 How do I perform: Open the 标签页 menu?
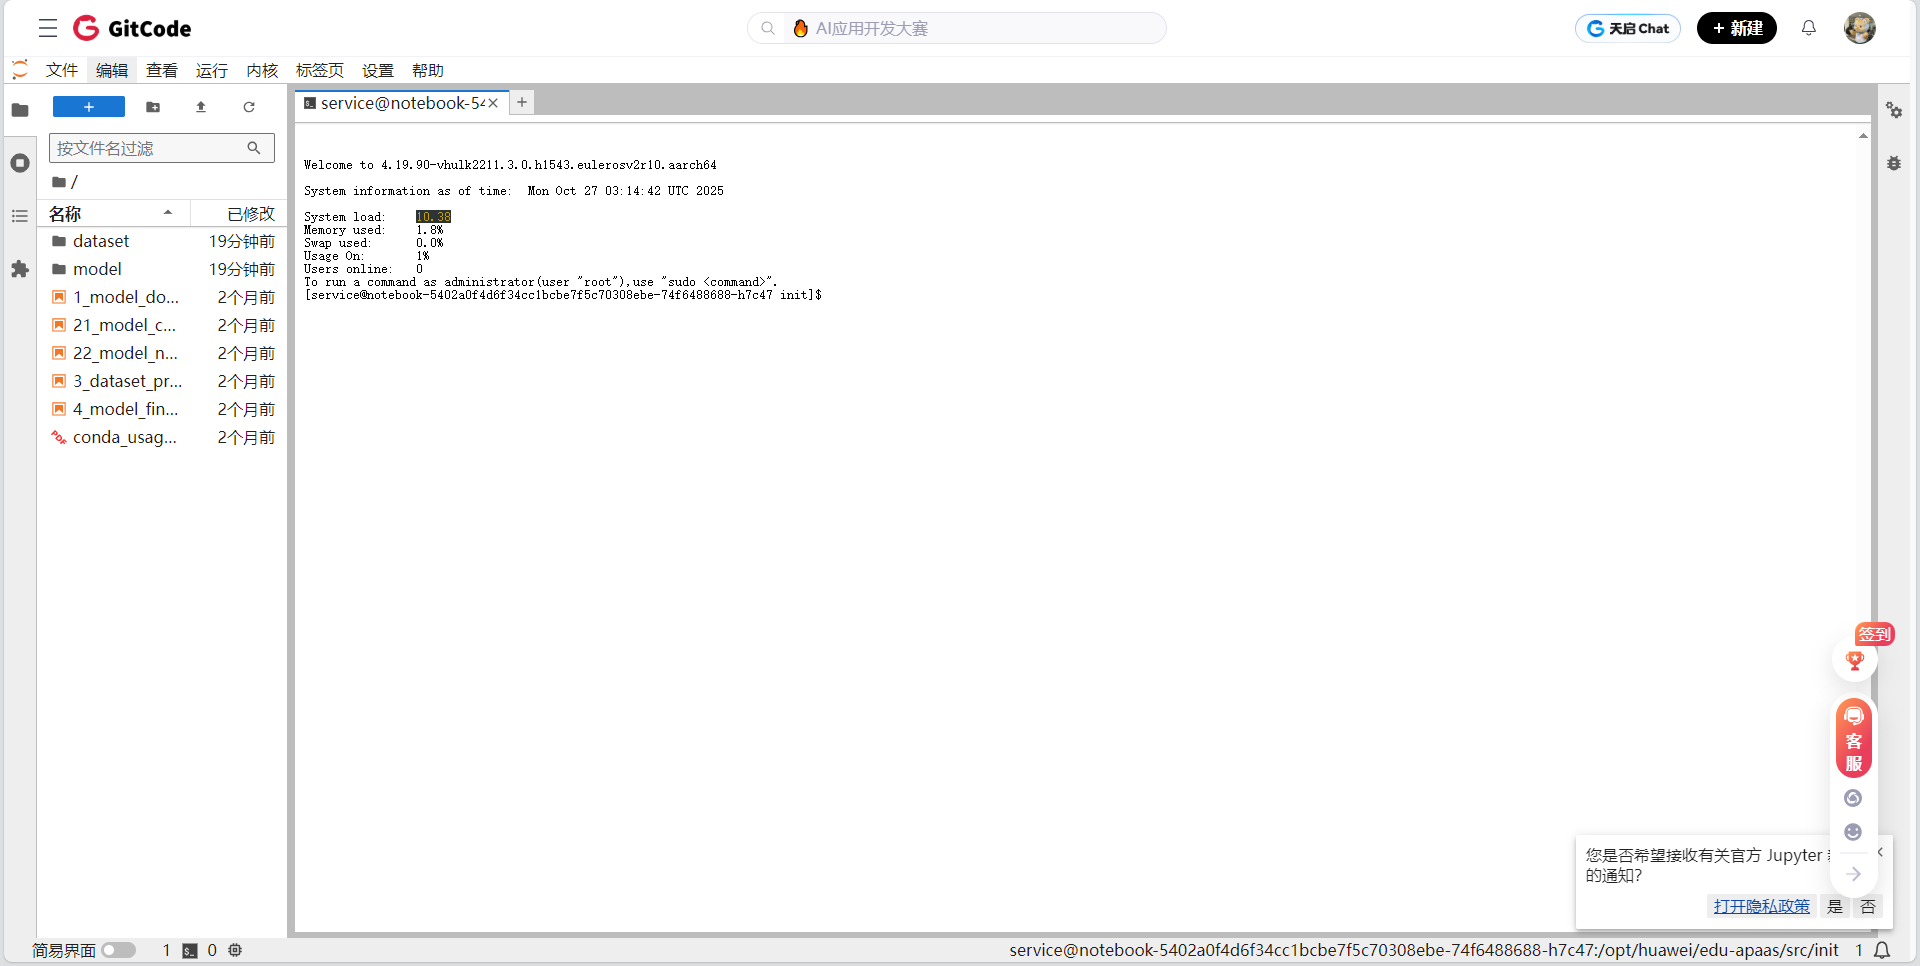[320, 70]
